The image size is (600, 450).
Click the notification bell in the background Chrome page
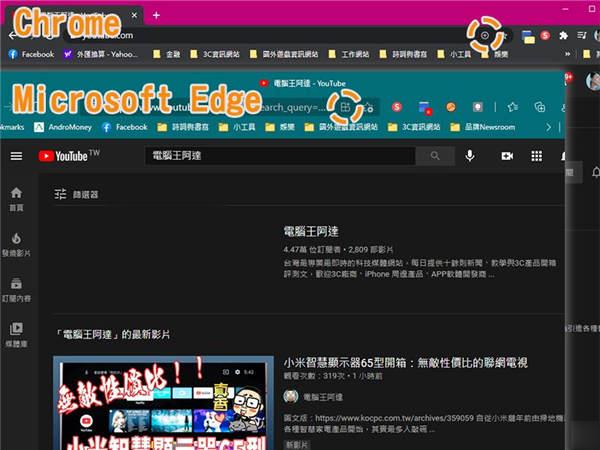595,172
